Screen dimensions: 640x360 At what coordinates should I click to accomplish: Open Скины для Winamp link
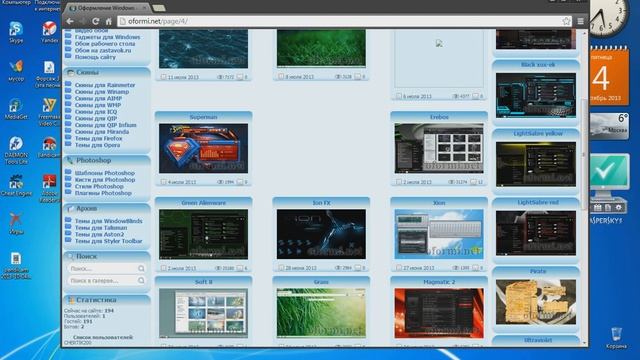102,91
